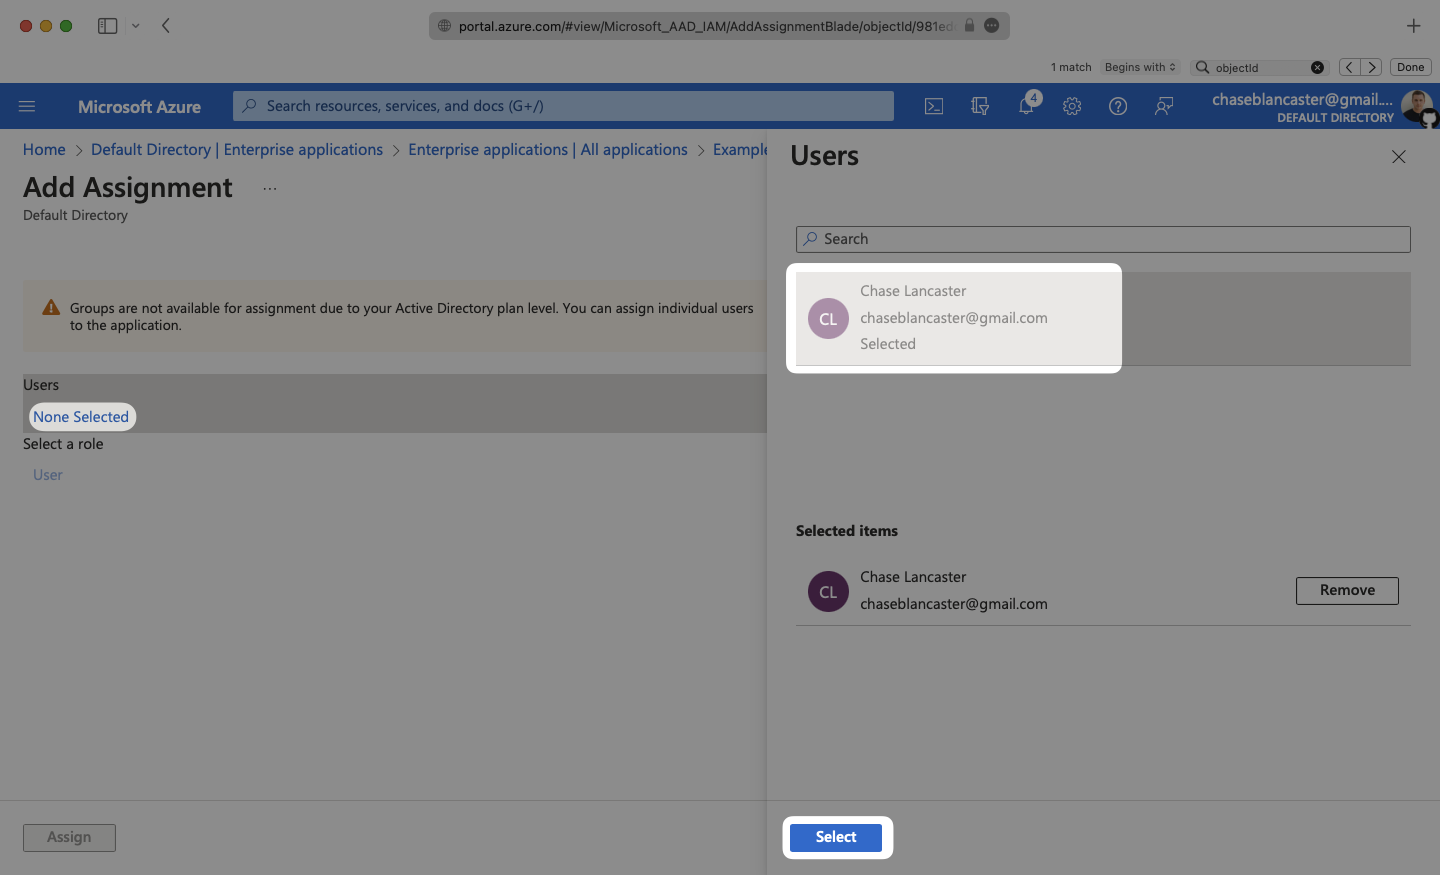Open the 'Begins with' match dropdown
1440x875 pixels.
(1139, 68)
